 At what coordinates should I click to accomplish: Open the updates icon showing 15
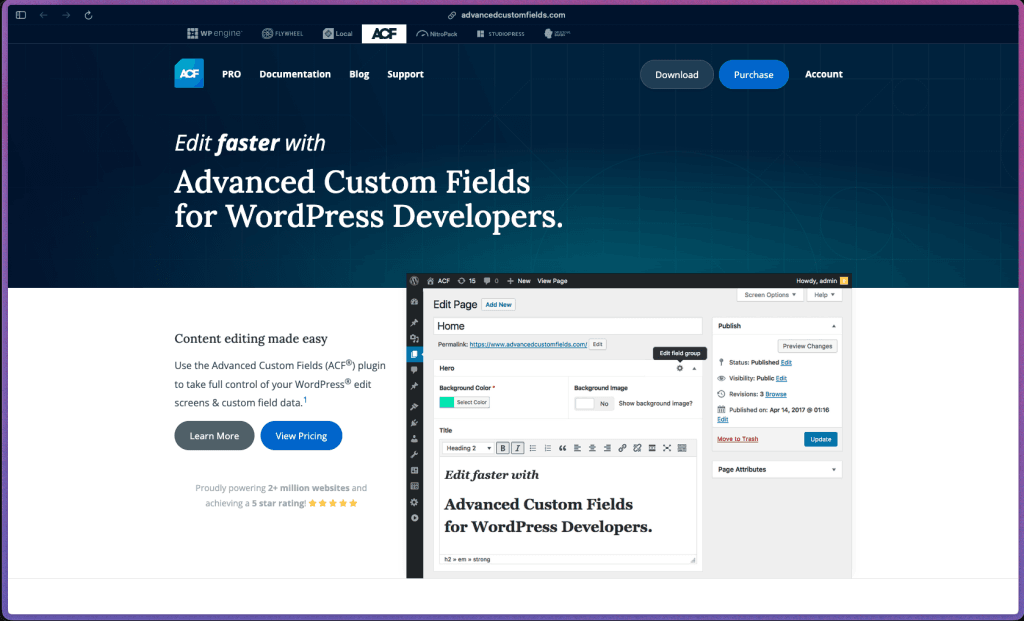[x=466, y=281]
